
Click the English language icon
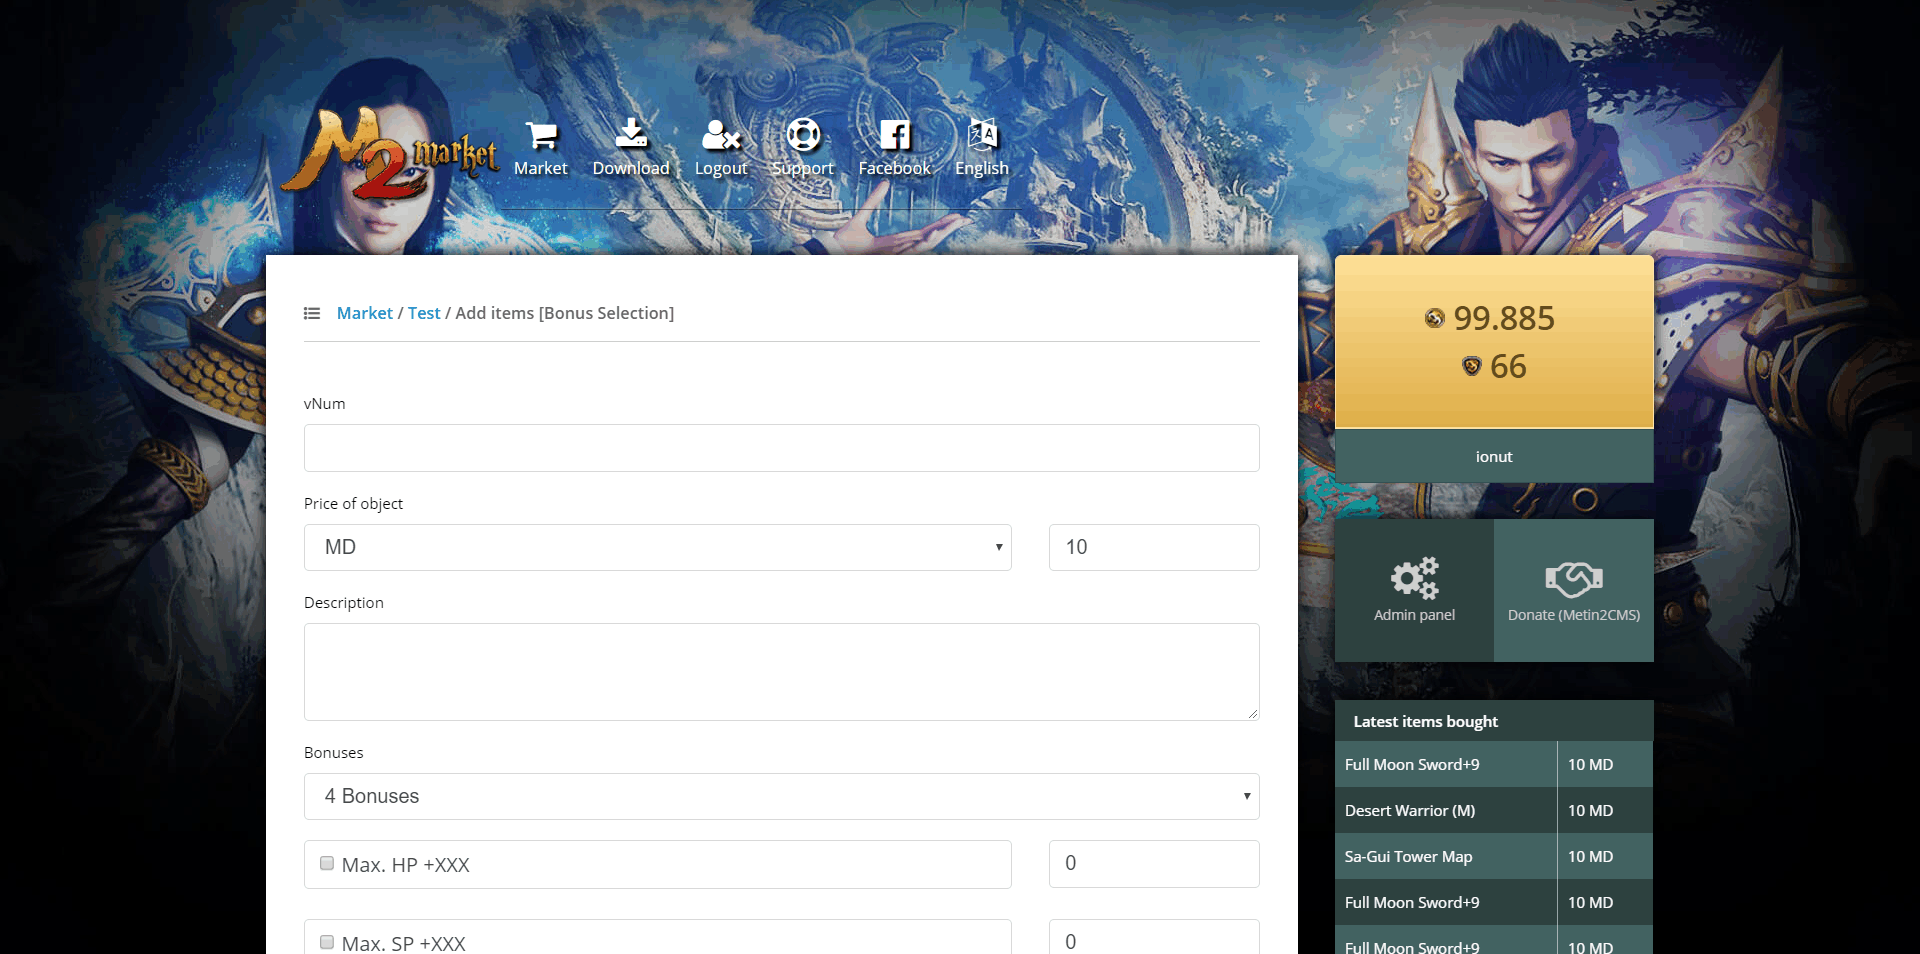(x=982, y=134)
